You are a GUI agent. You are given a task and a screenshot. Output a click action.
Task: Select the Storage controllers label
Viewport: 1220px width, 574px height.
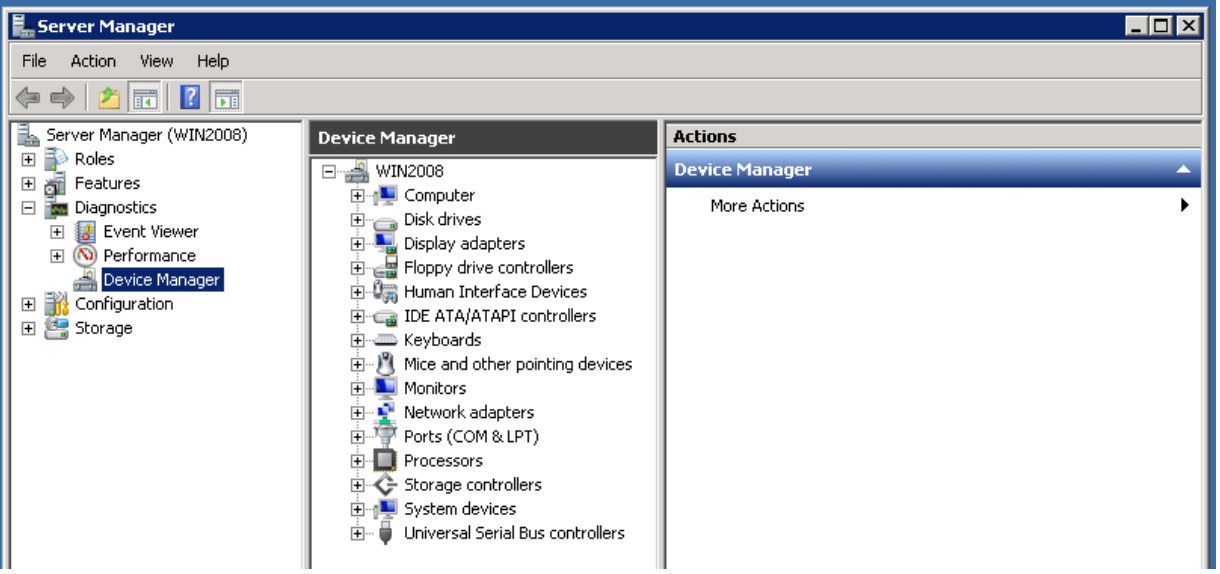click(x=473, y=484)
